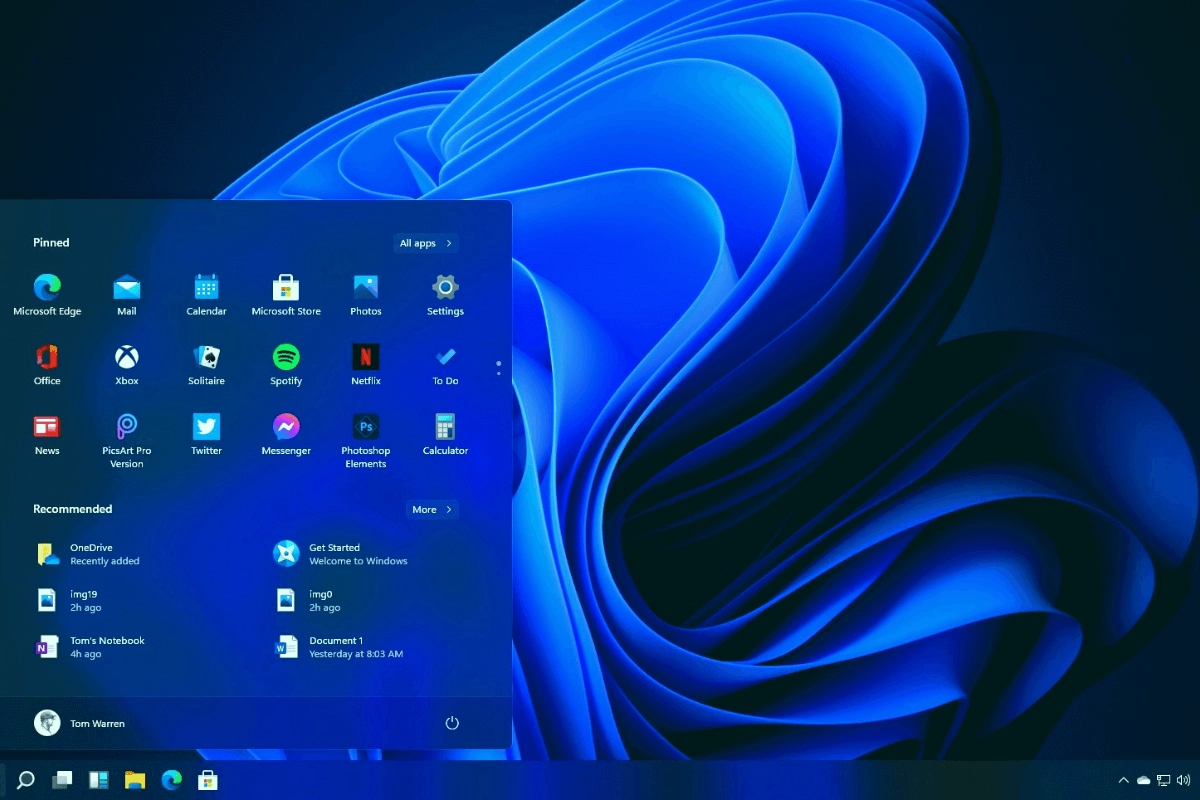Show More recommended items

coord(432,510)
